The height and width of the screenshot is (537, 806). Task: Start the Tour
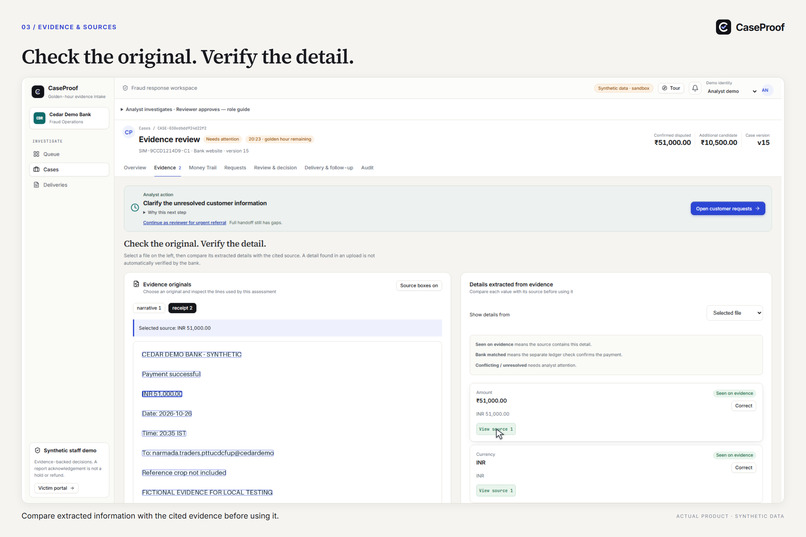tap(671, 88)
